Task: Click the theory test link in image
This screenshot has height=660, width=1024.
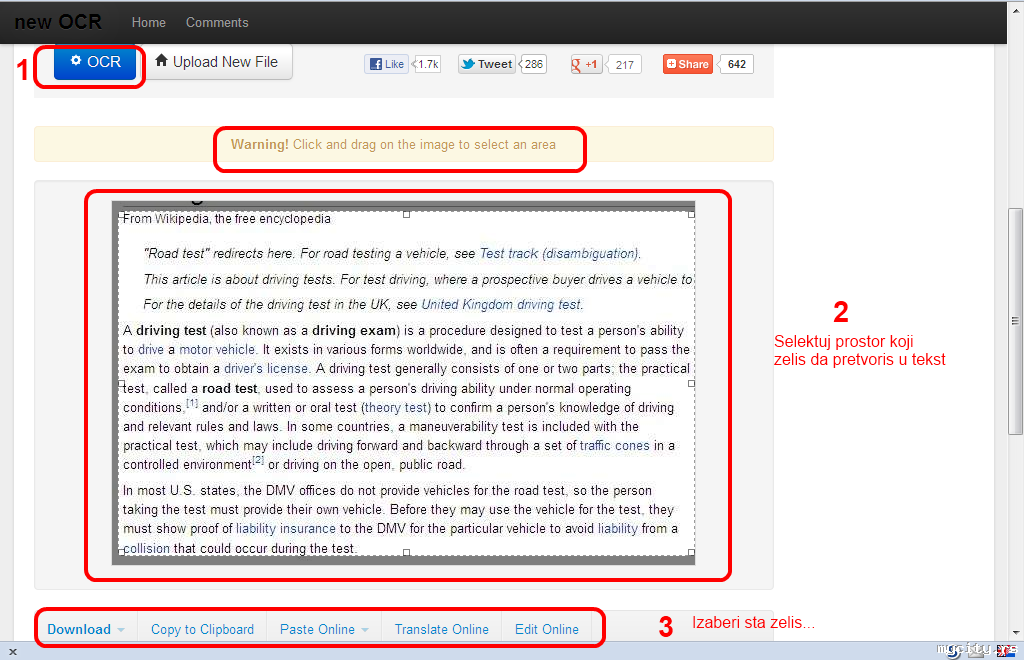Action: (396, 407)
